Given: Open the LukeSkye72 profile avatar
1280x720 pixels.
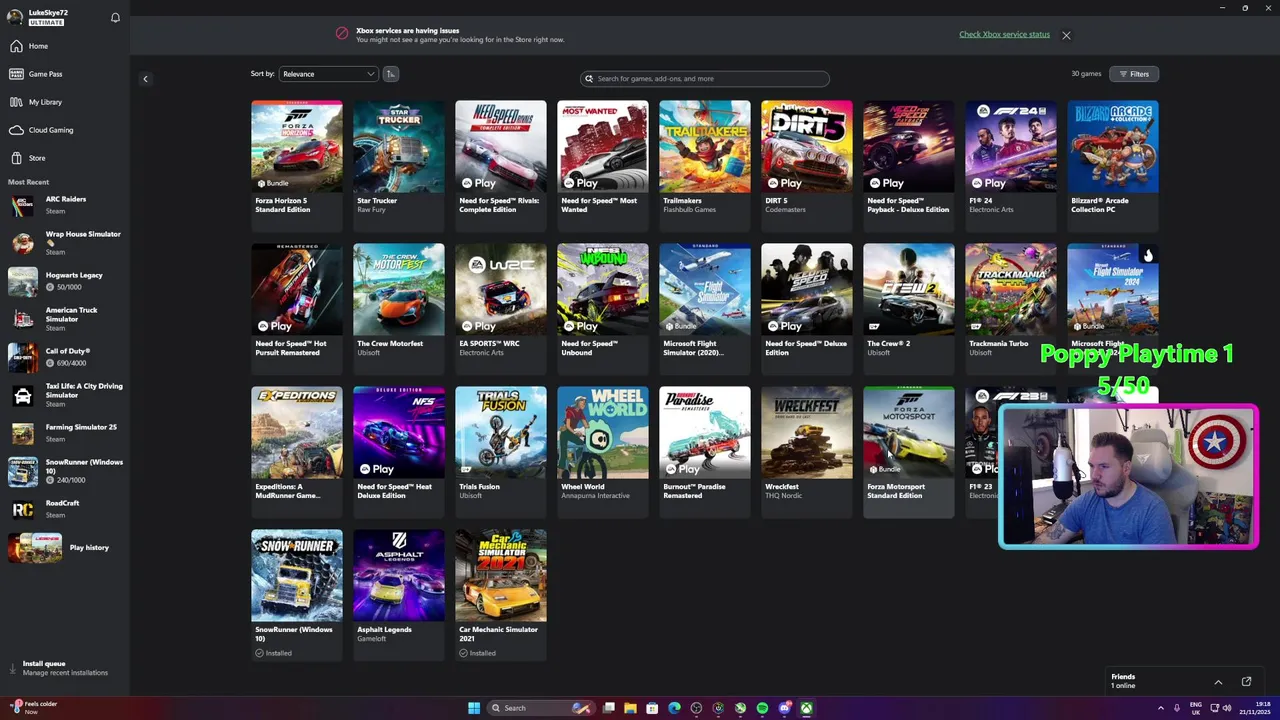Looking at the screenshot, I should [15, 17].
